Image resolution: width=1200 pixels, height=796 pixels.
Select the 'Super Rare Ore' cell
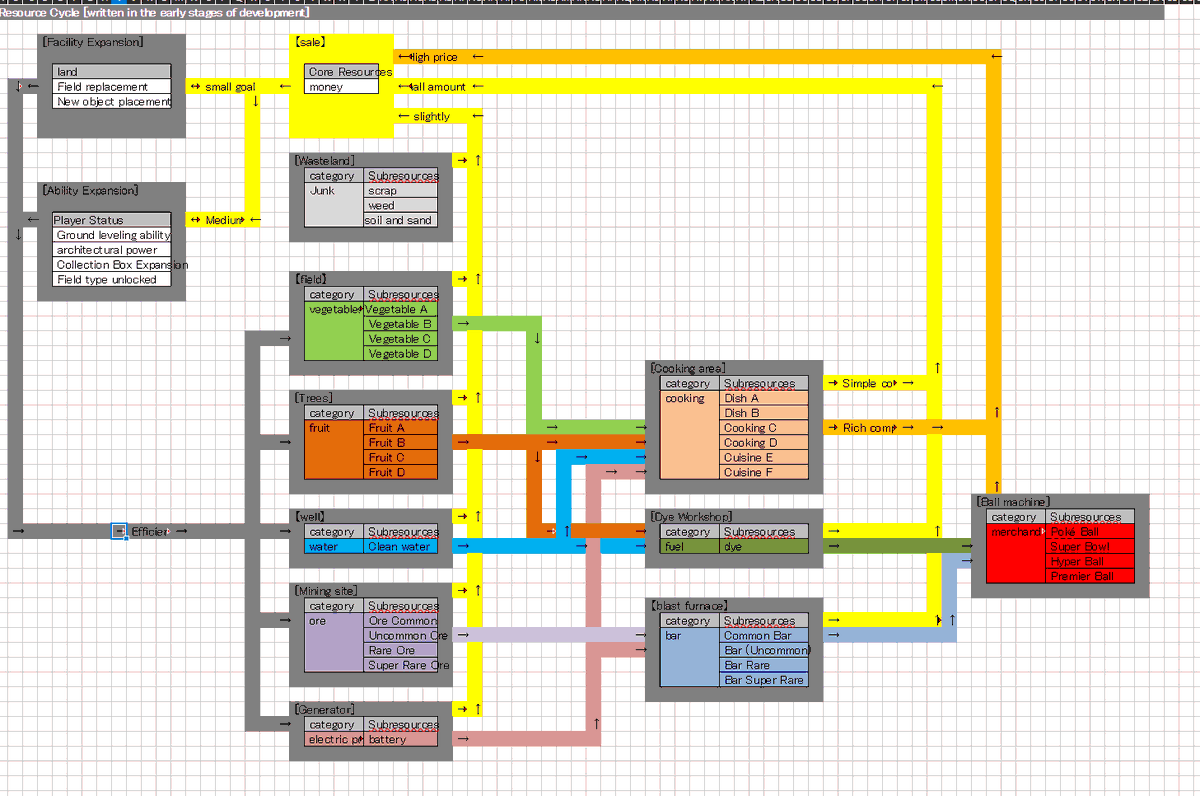coord(400,665)
